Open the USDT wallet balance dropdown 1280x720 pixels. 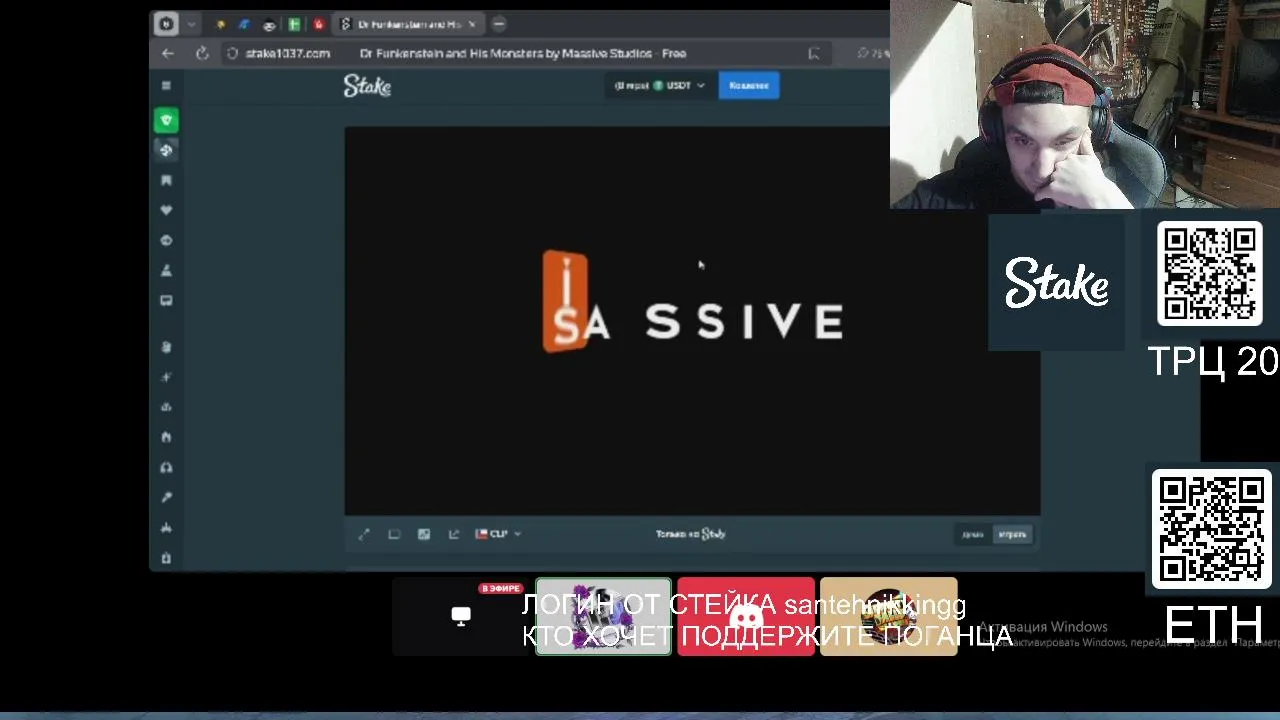tap(660, 86)
